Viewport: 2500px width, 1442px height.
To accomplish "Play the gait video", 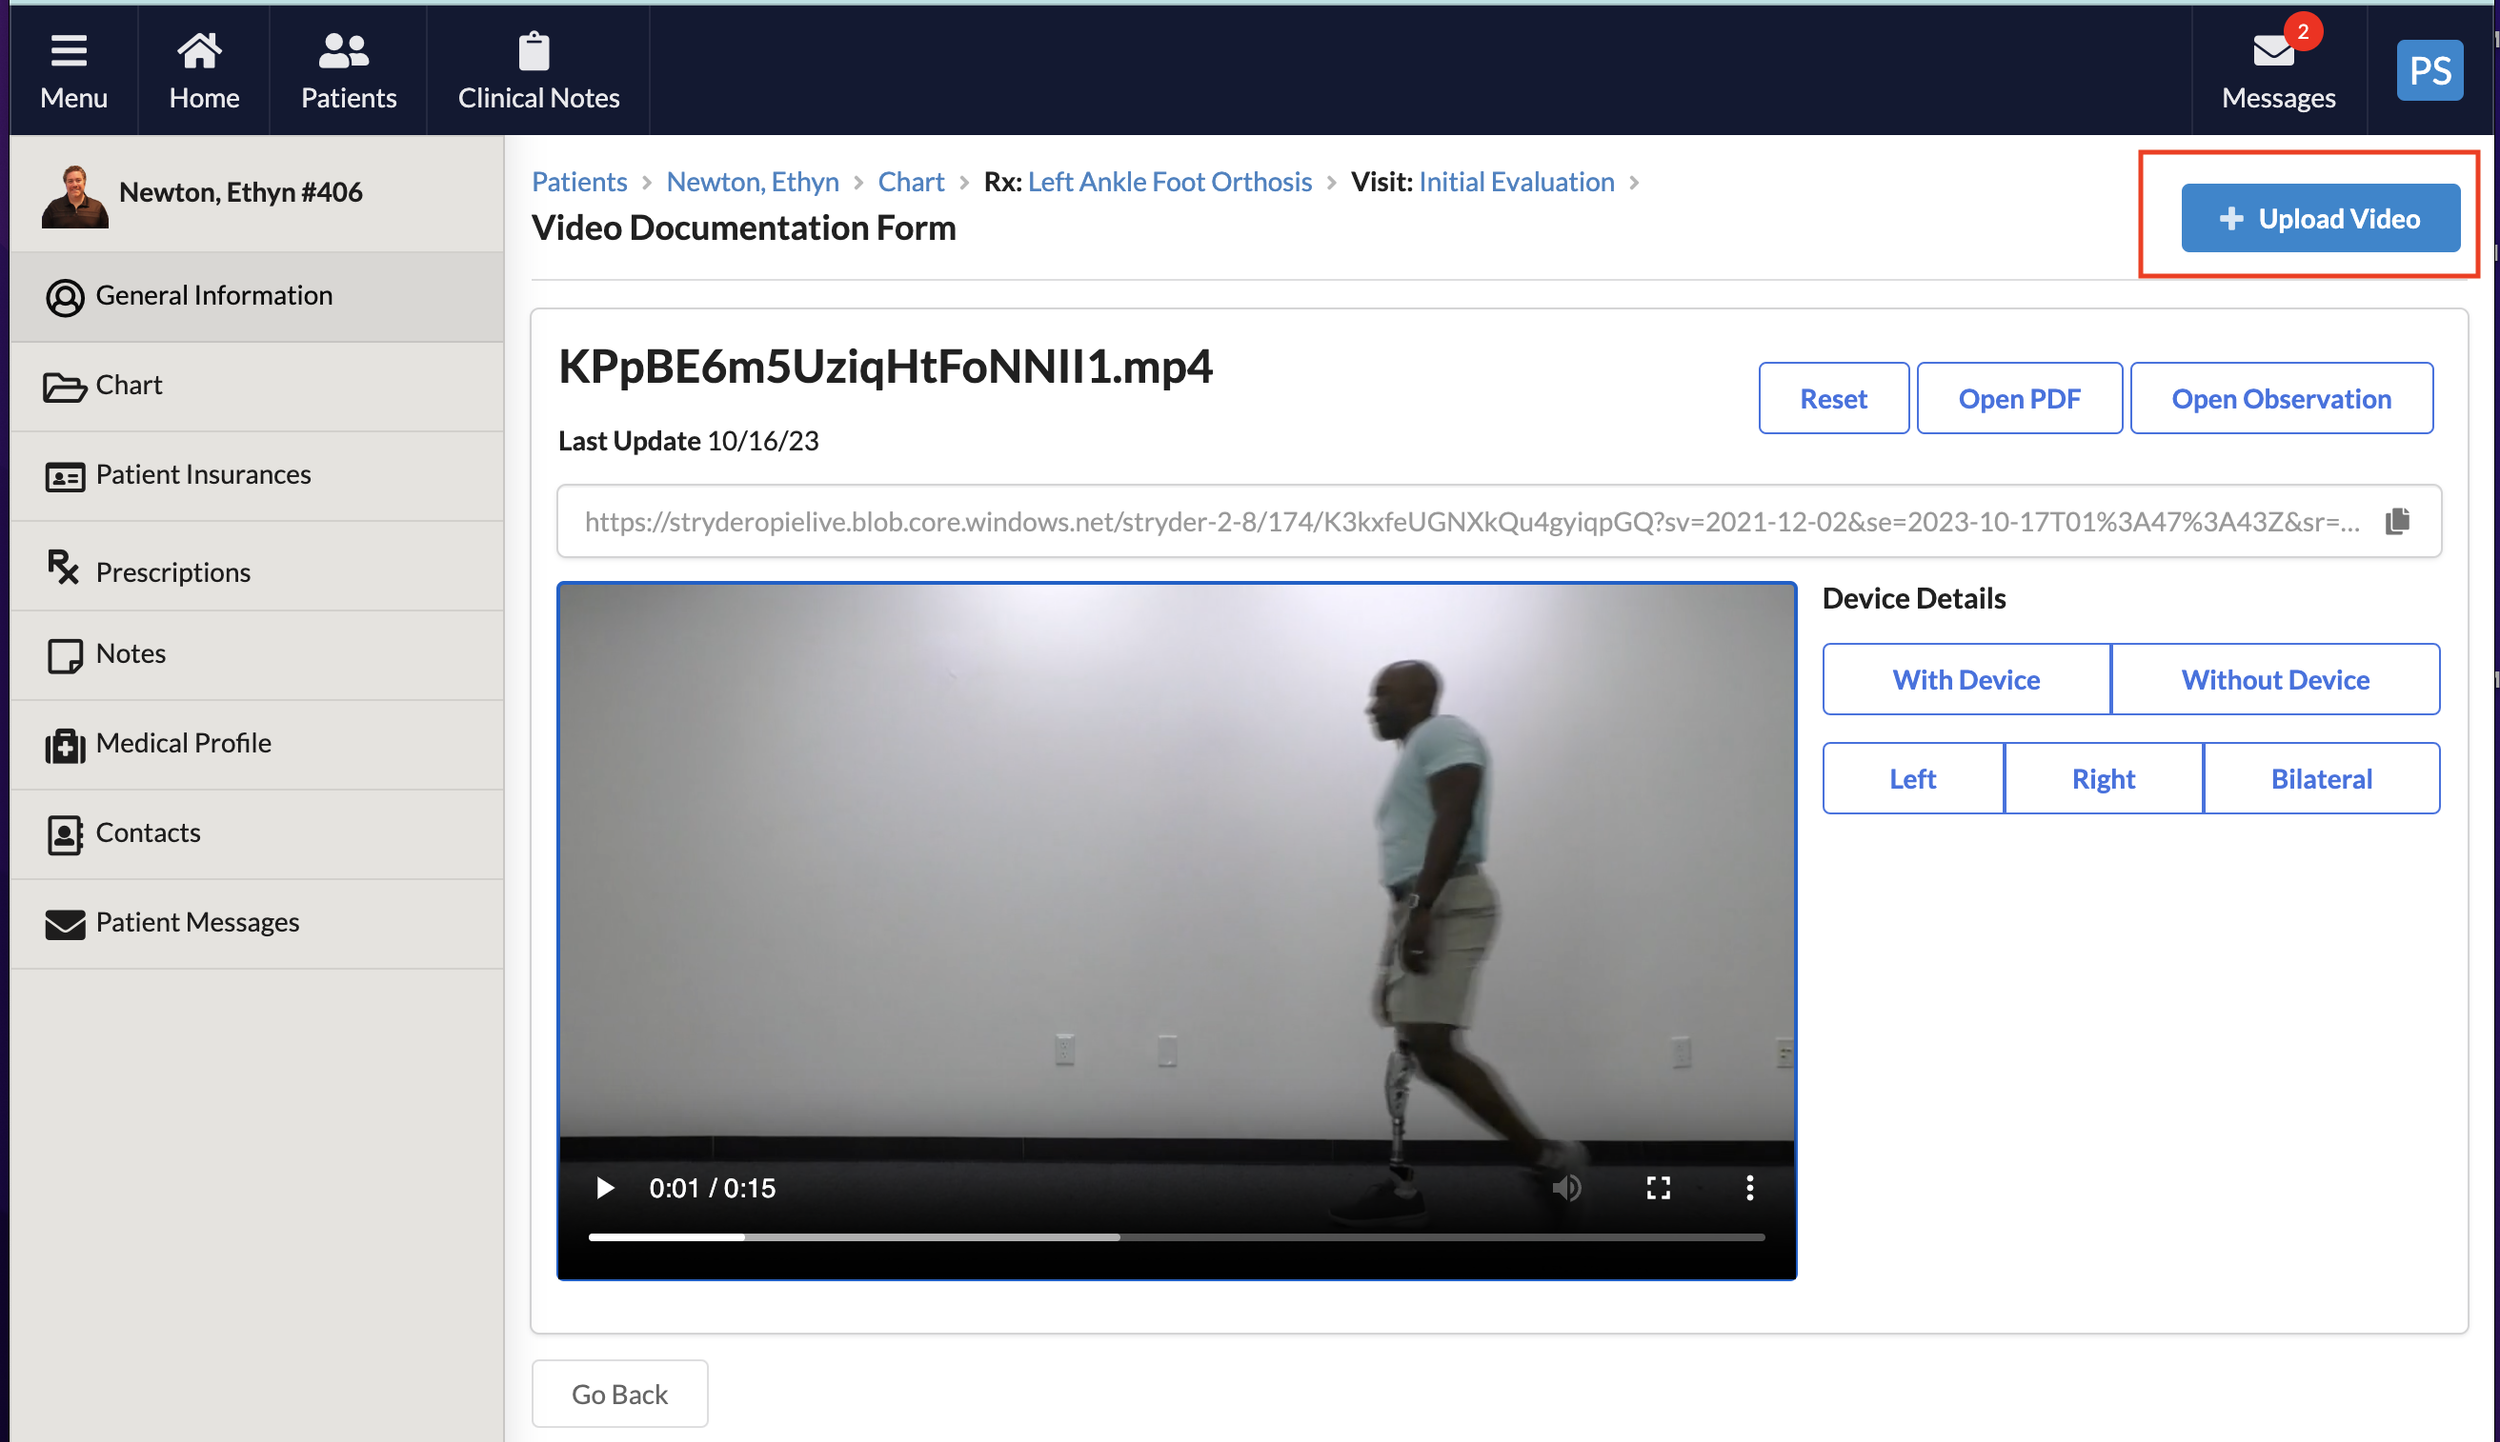I will click(x=604, y=1188).
